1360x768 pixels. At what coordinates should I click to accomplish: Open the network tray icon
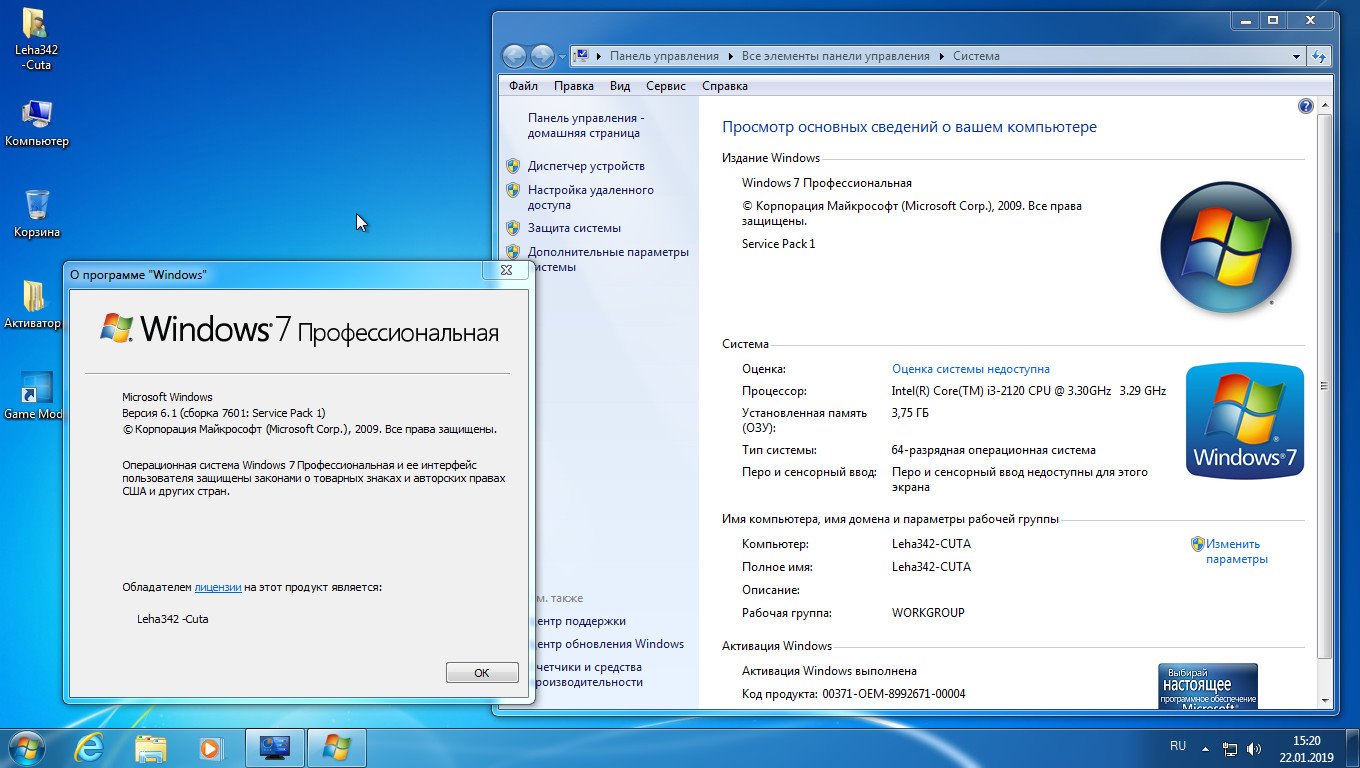point(1230,748)
